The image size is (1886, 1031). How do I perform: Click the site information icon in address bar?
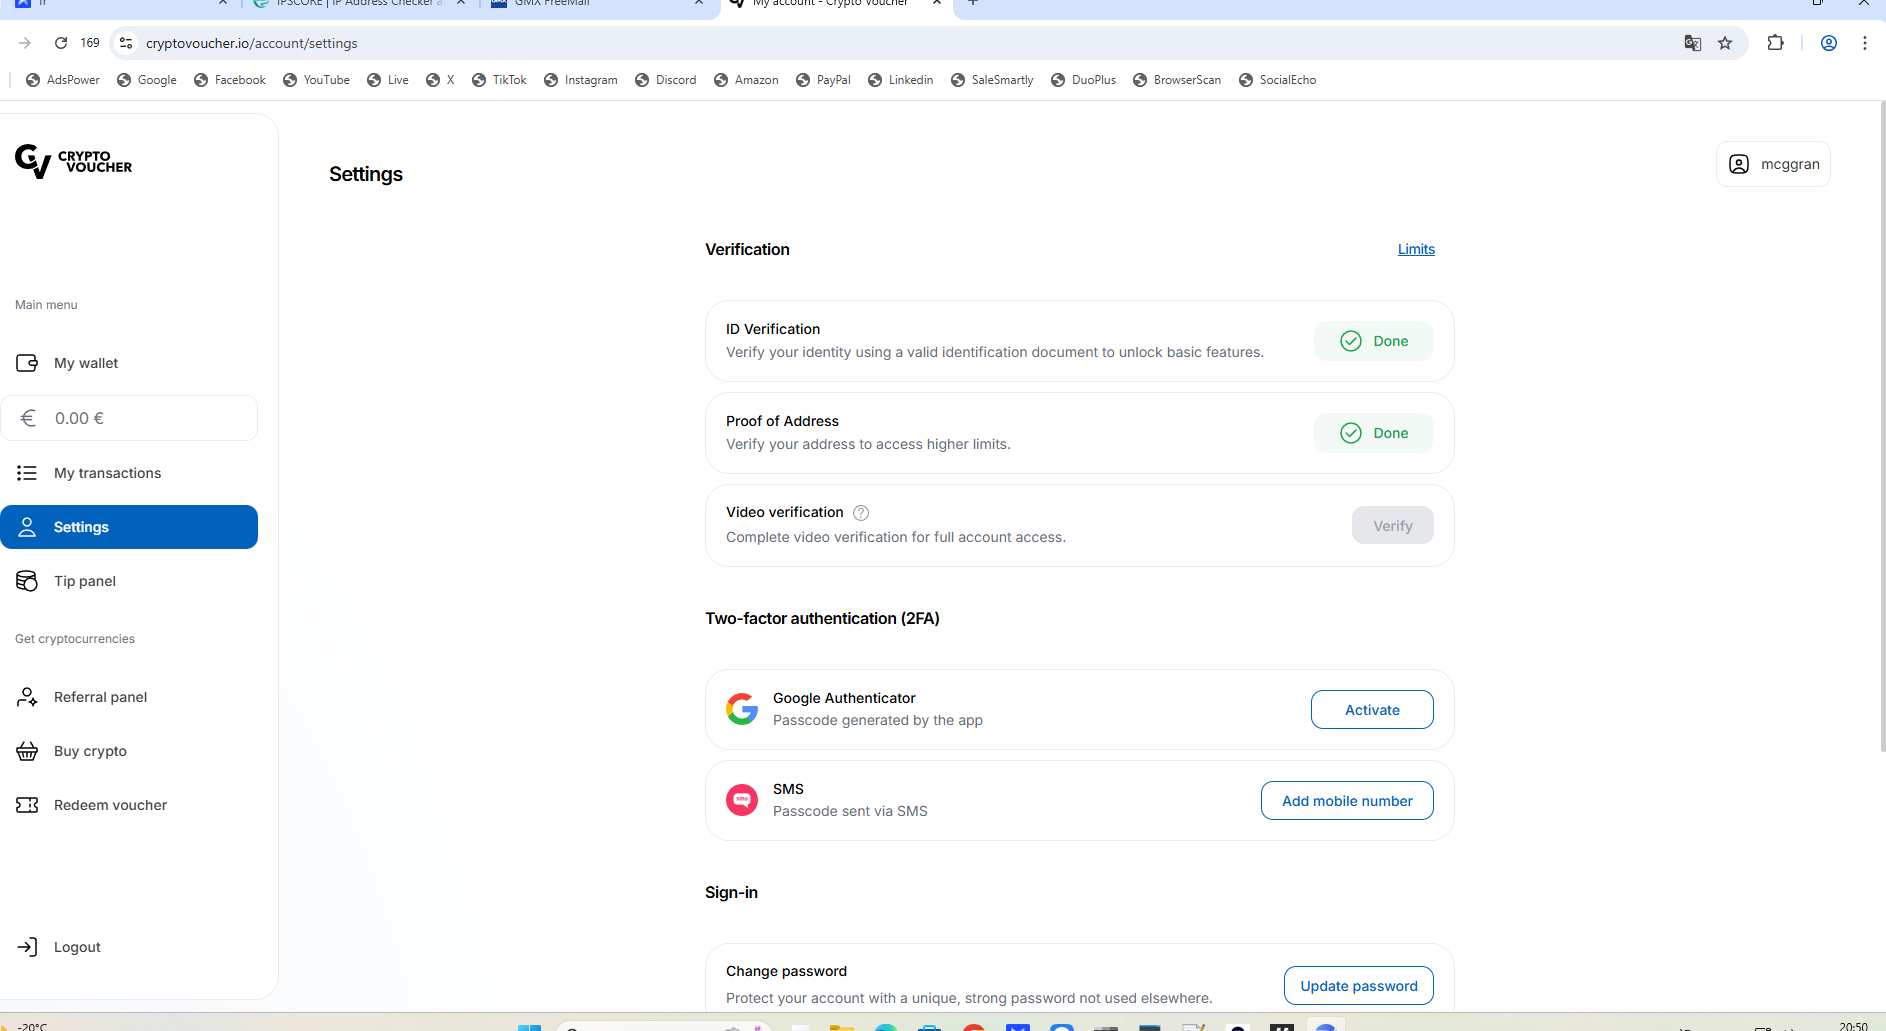[126, 43]
